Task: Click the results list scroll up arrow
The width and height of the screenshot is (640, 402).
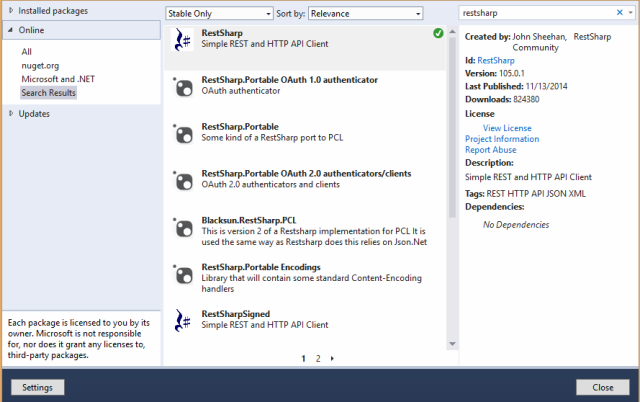Action: 452,31
